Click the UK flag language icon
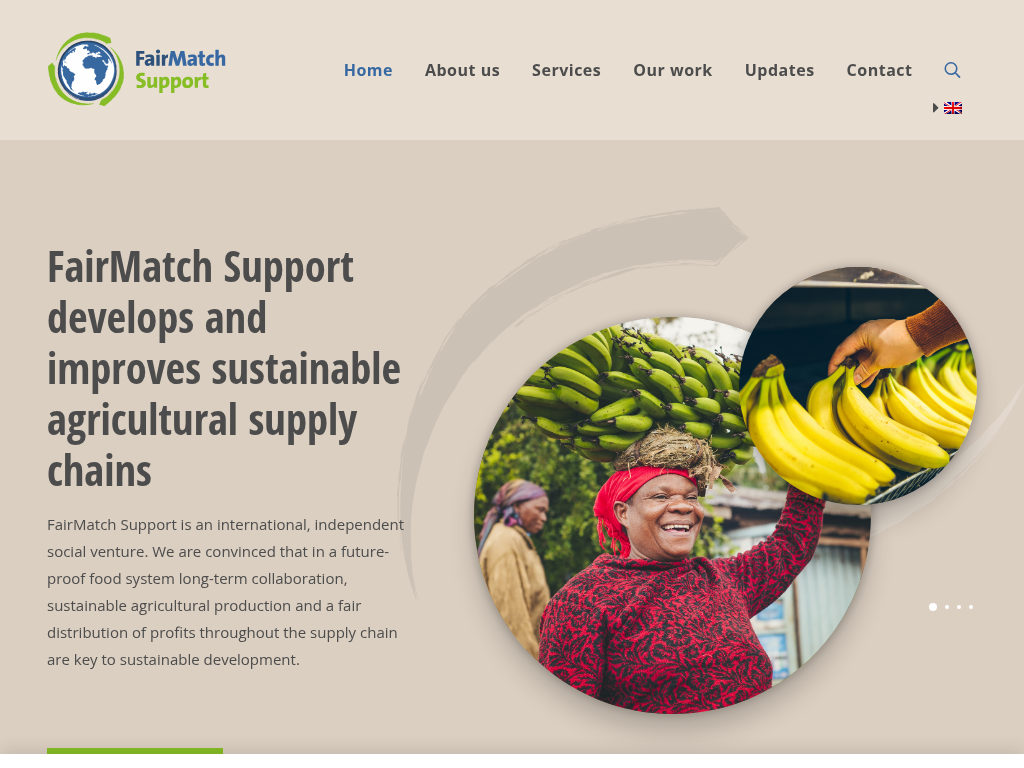This screenshot has width=1024, height=768. (953, 108)
